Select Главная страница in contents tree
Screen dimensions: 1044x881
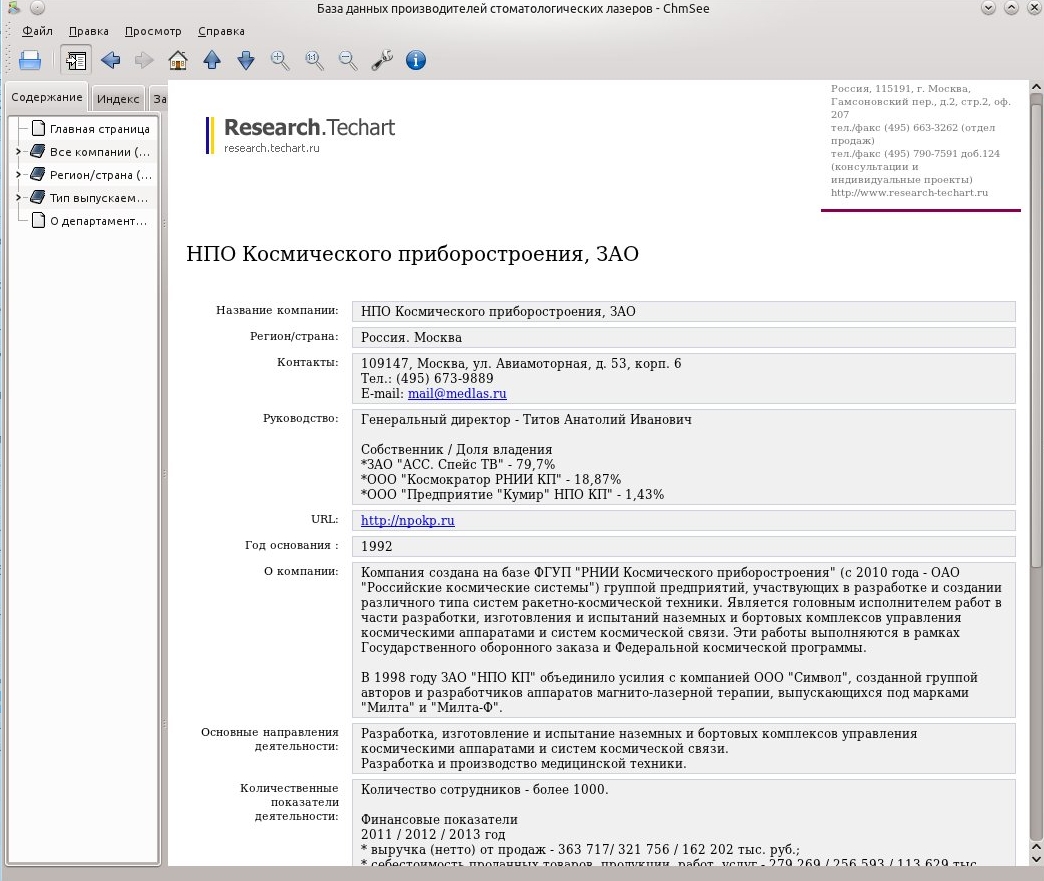(x=100, y=129)
